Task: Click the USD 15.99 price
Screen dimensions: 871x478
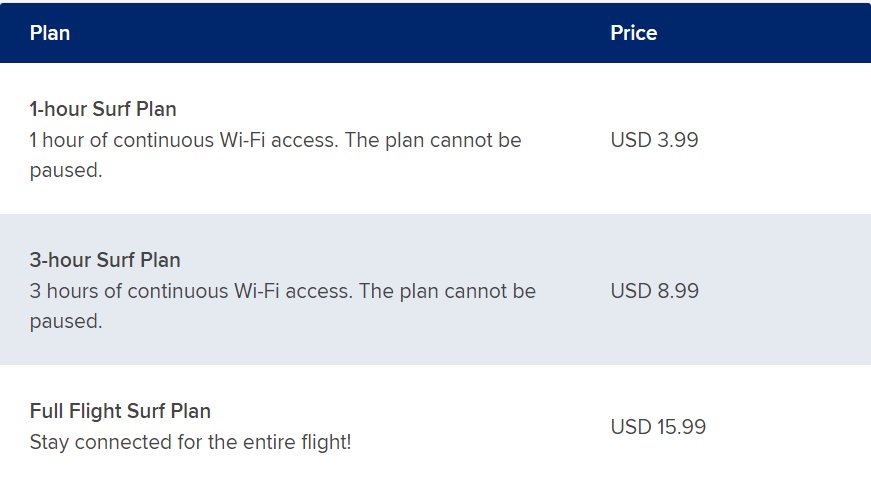Action: point(658,427)
